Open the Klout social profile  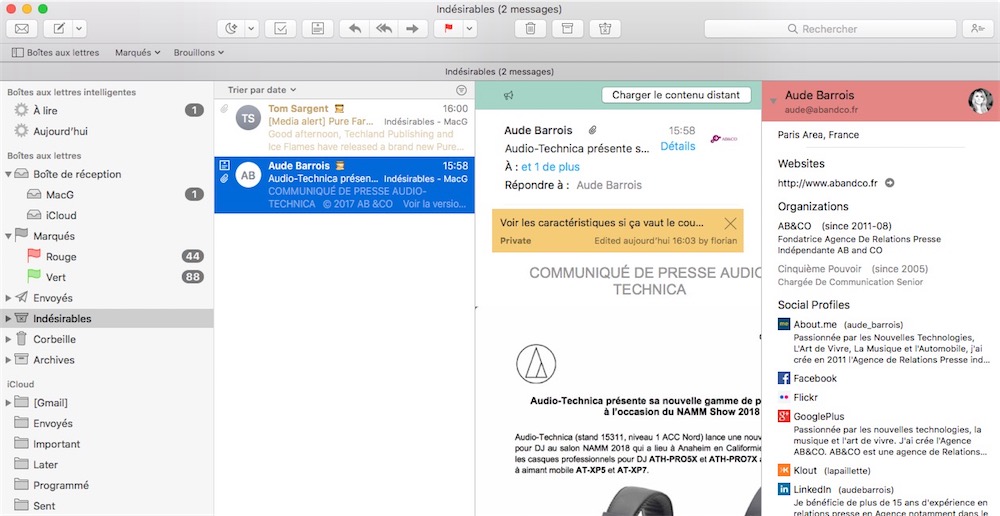[797, 471]
